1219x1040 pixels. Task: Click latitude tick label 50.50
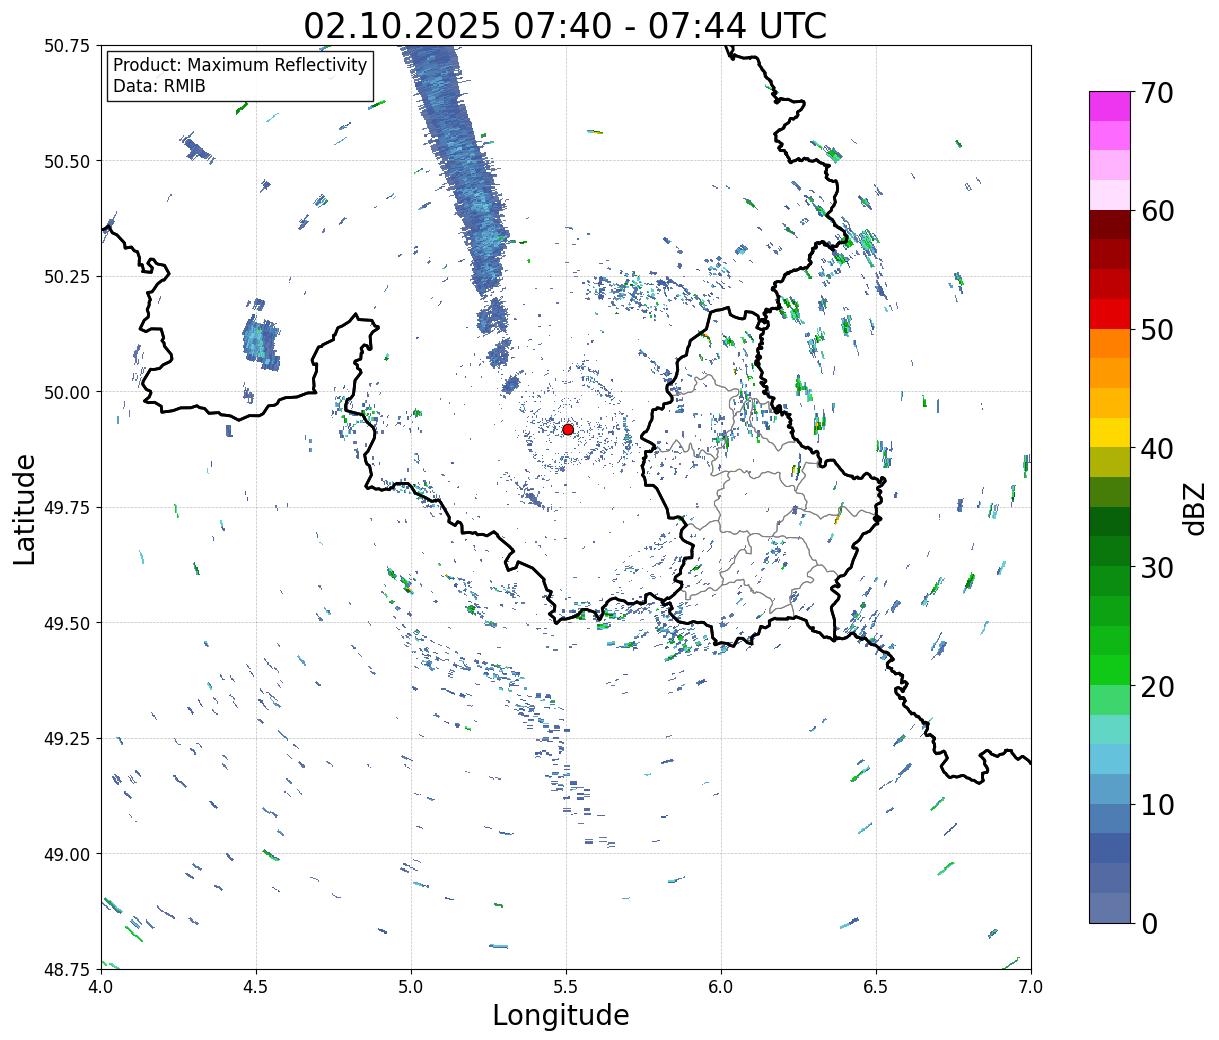[x=67, y=161]
